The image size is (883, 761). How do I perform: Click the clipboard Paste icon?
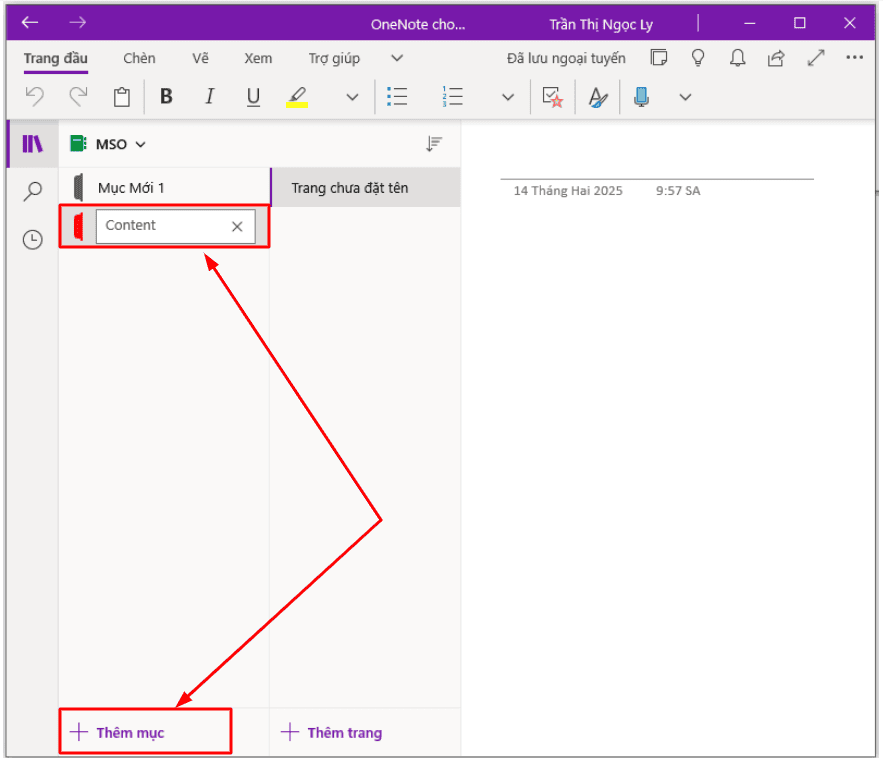click(122, 97)
